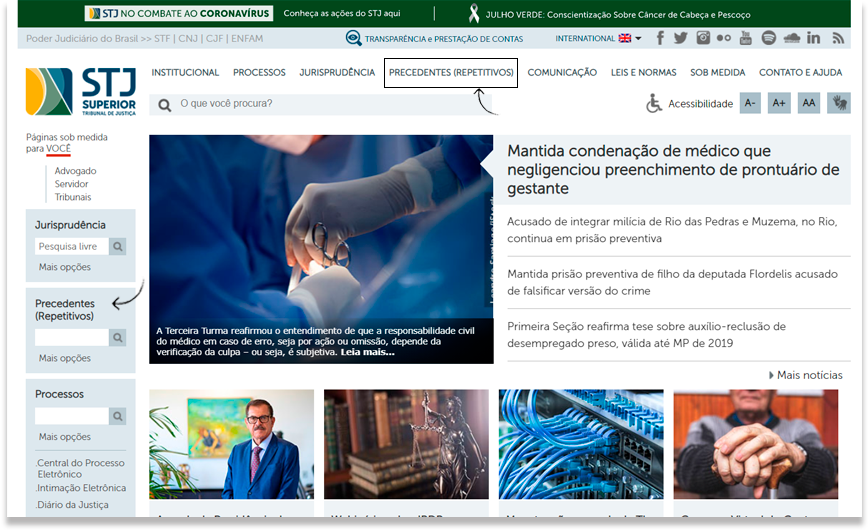Open Intimação Eletrônica link
The height and width of the screenshot is (531, 868).
point(81,488)
